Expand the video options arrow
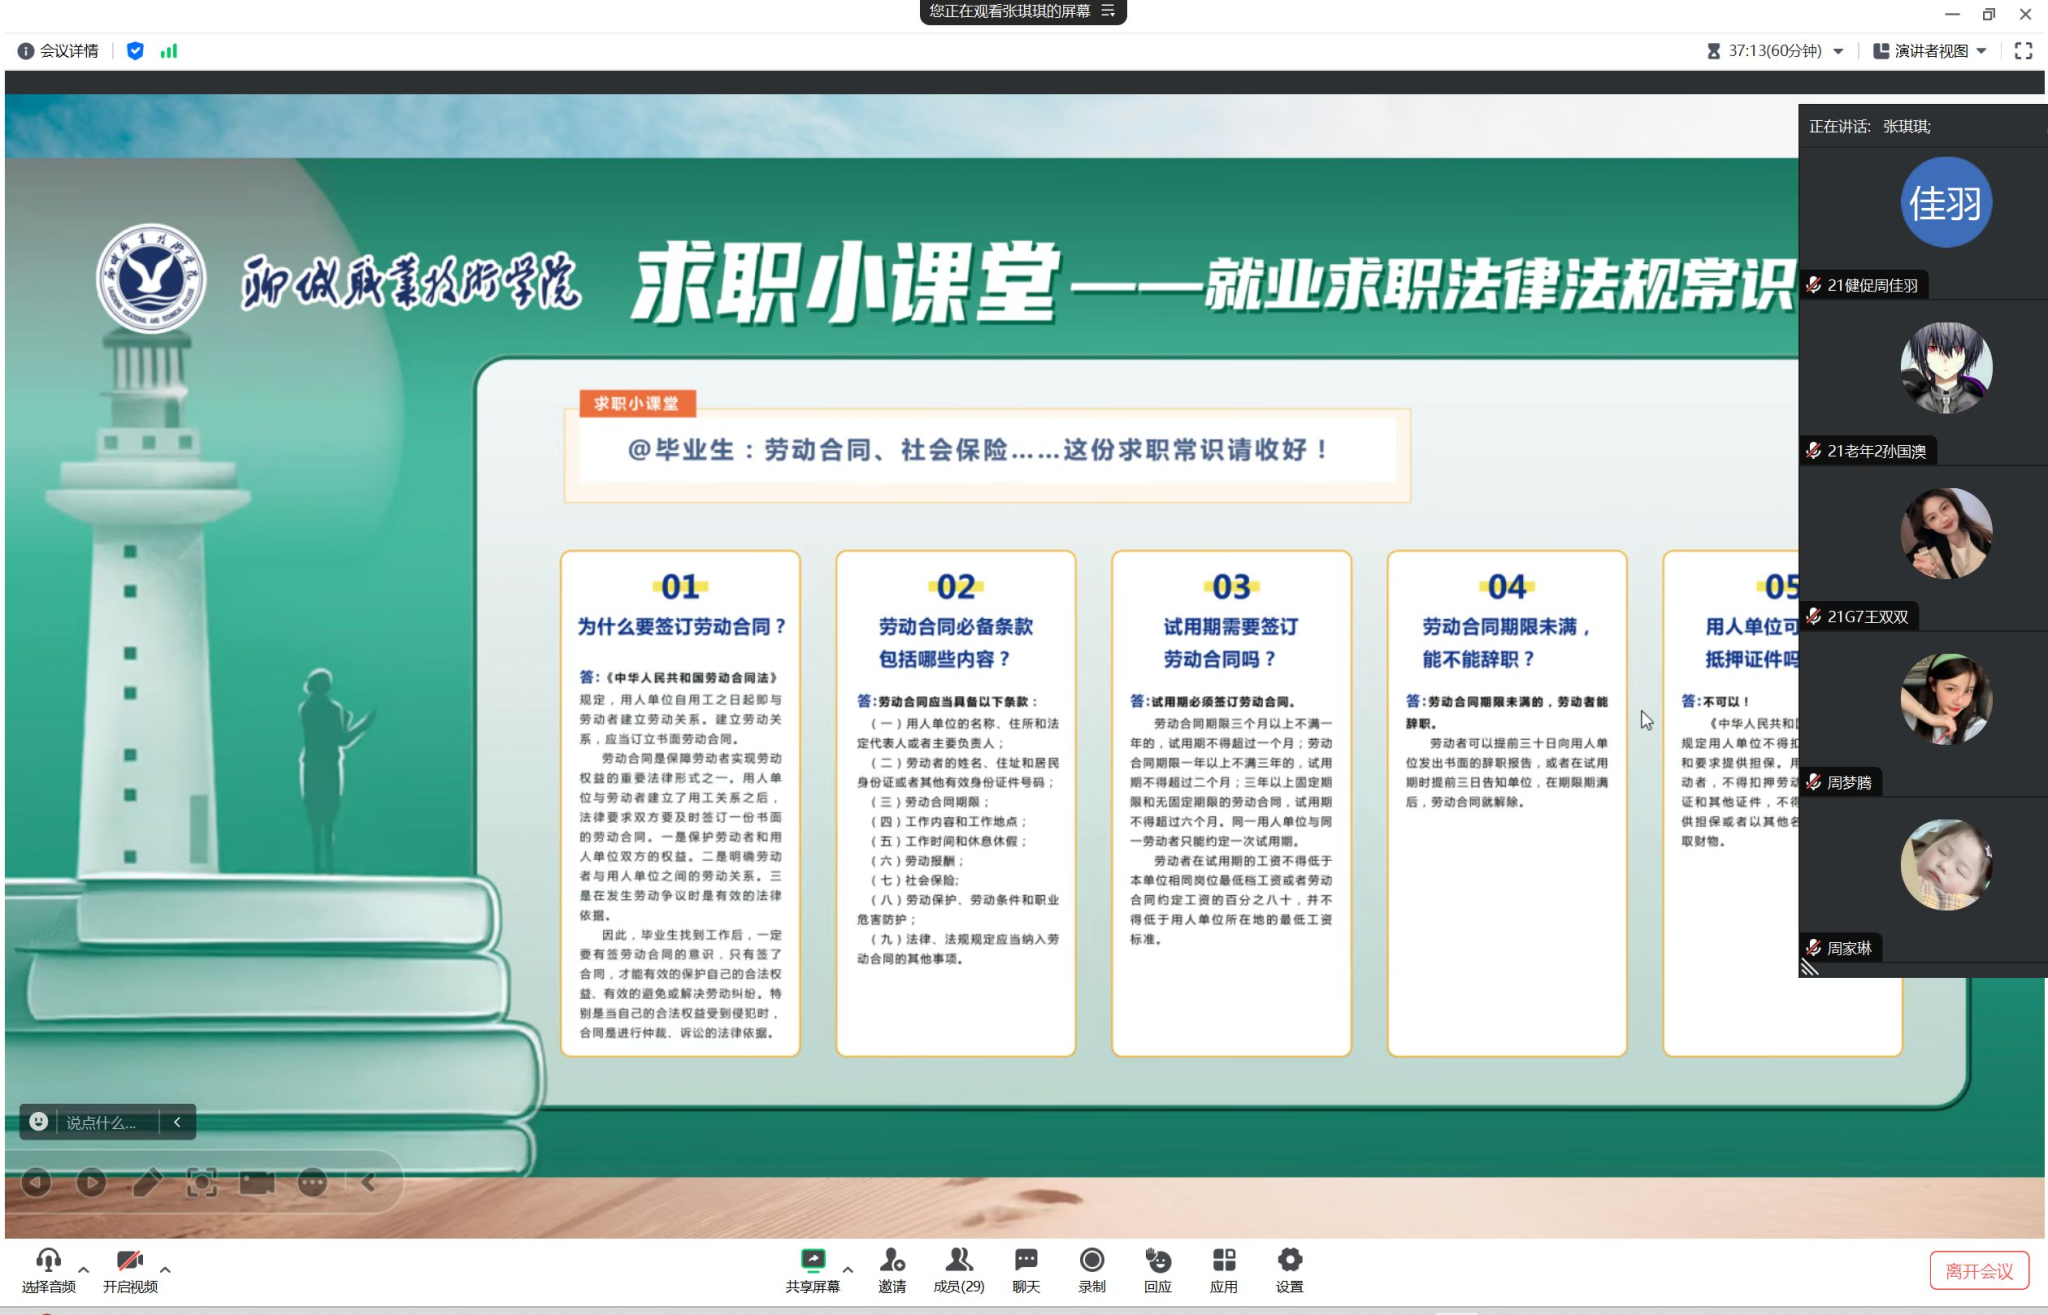The height and width of the screenshot is (1315, 2048). pyautogui.click(x=165, y=1269)
